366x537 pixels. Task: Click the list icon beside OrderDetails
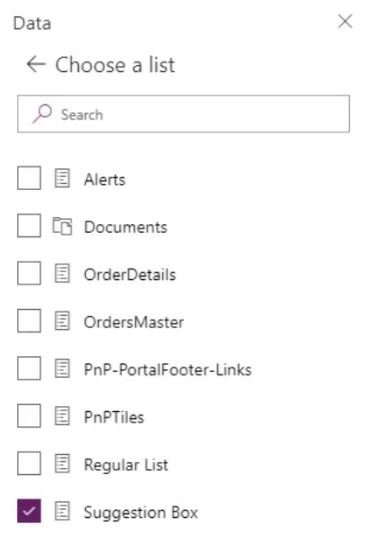tap(62, 274)
